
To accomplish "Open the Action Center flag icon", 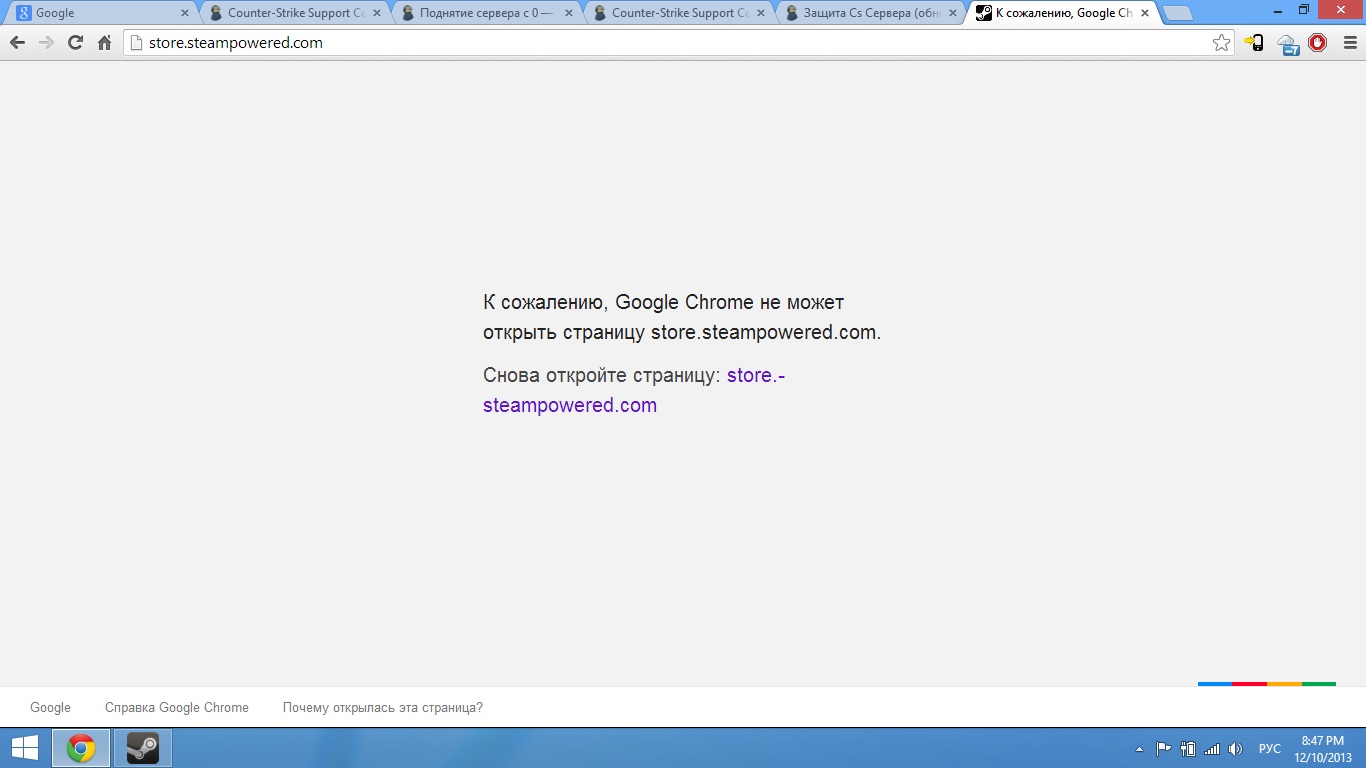I will coord(1163,748).
